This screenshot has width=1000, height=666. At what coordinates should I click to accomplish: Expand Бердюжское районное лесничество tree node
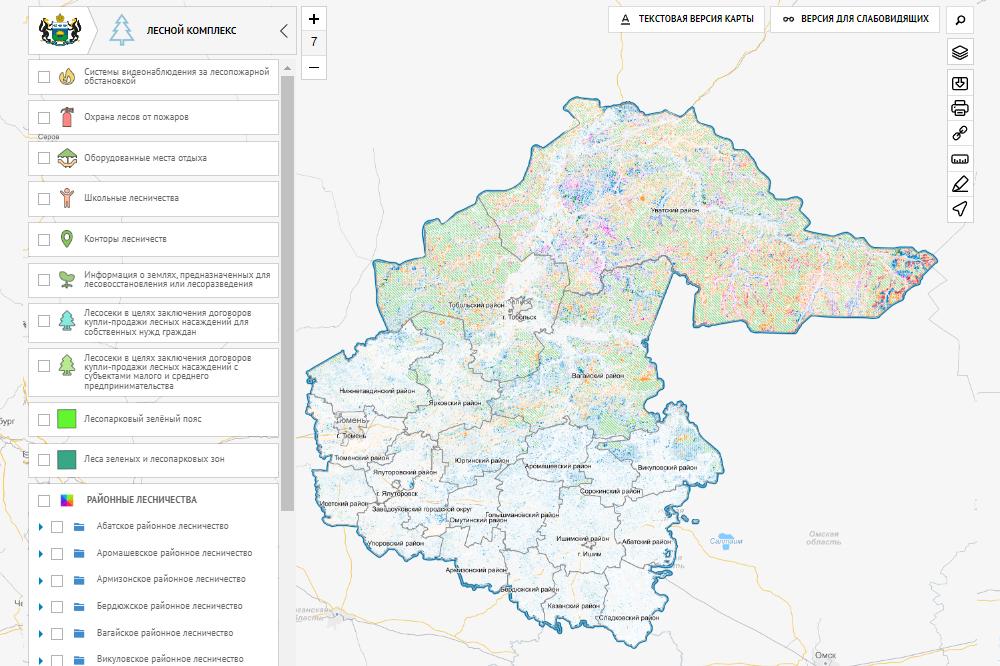(x=40, y=607)
